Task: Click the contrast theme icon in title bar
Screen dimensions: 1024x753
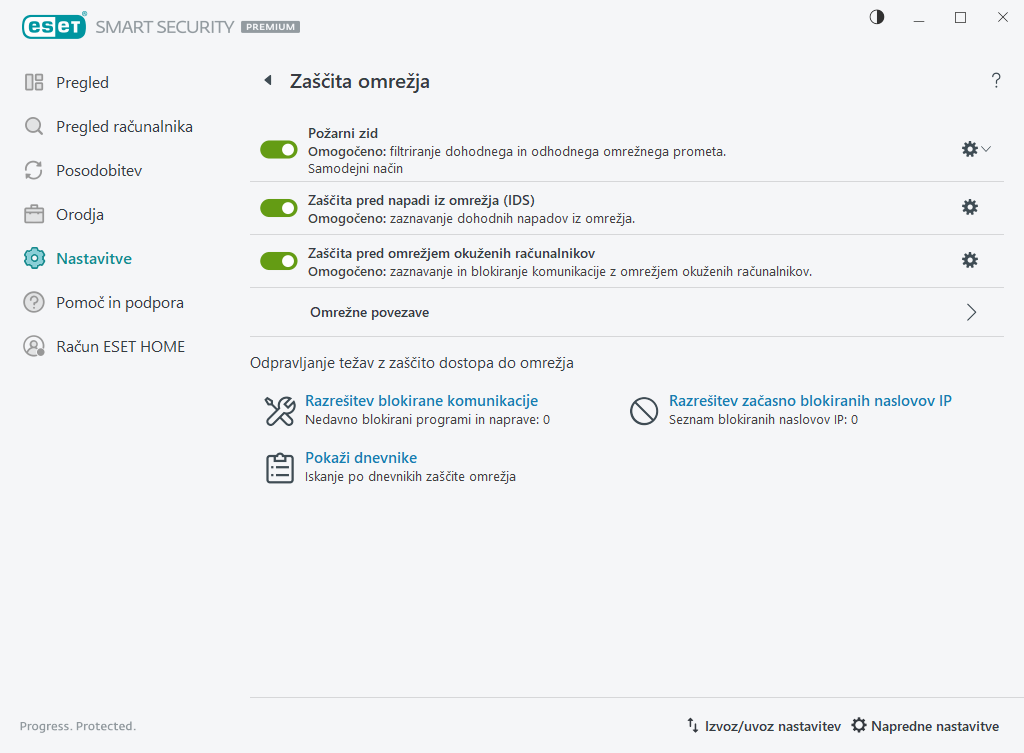Action: click(x=877, y=17)
